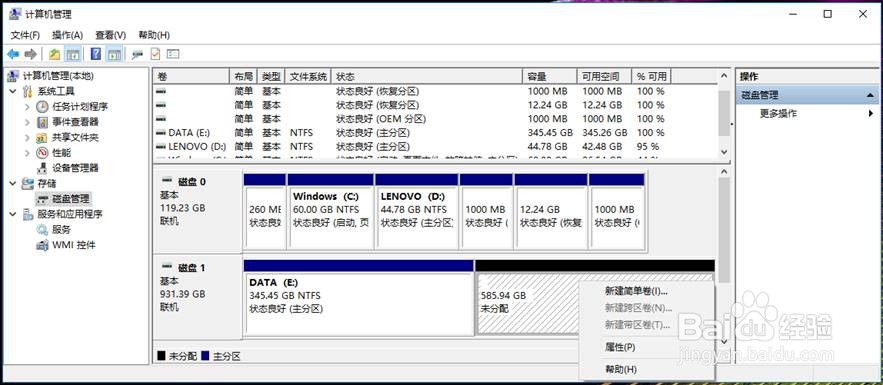Click the Task Scheduler clock icon
The width and height of the screenshot is (883, 385).
pos(42,107)
